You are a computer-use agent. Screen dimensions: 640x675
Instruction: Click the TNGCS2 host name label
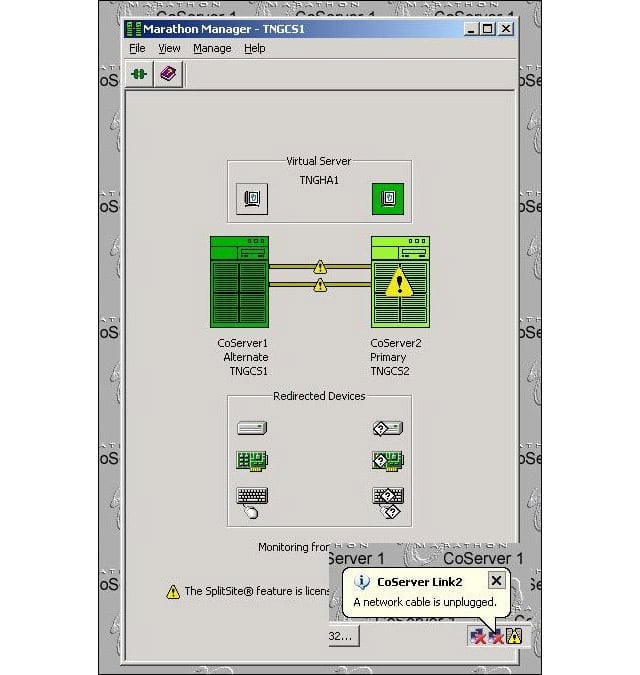coord(390,371)
